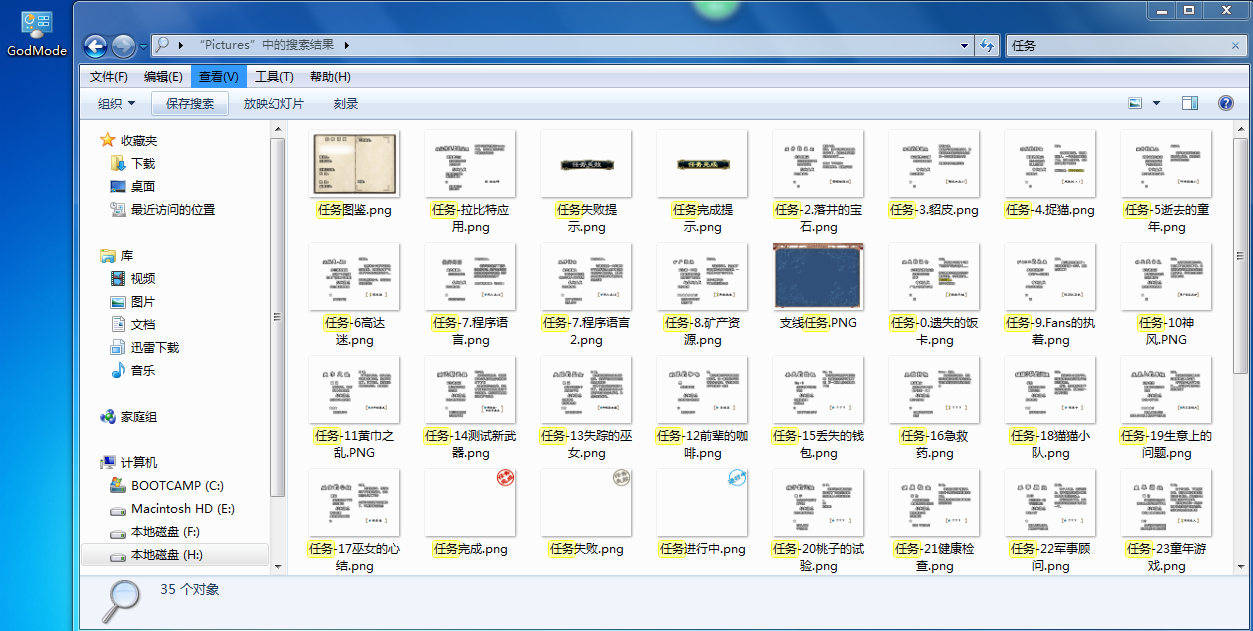The height and width of the screenshot is (631, 1253).
Task: Open the 视频 library
Action: [x=143, y=278]
